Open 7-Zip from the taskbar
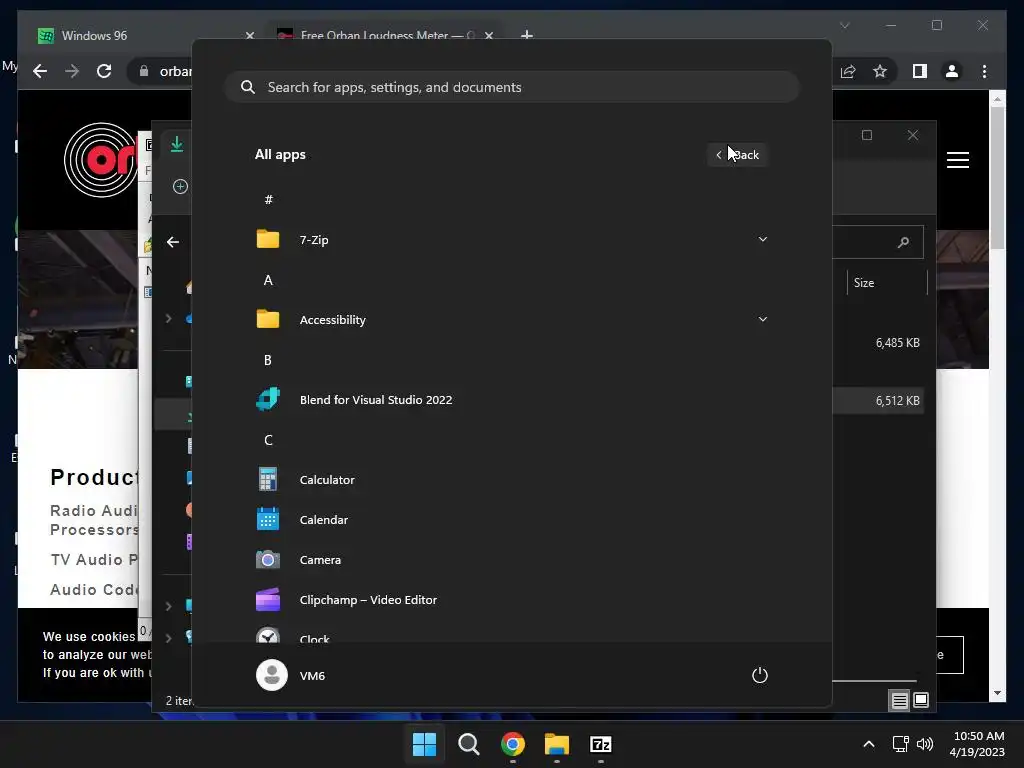The height and width of the screenshot is (768, 1024). (600, 744)
